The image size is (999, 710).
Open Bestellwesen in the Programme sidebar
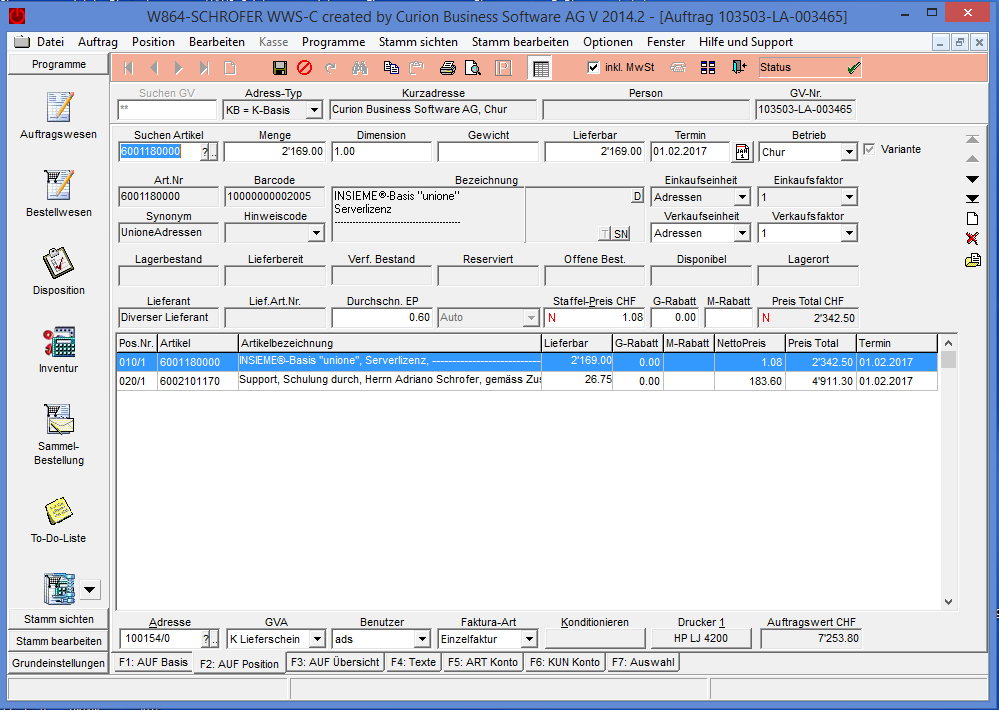click(59, 193)
